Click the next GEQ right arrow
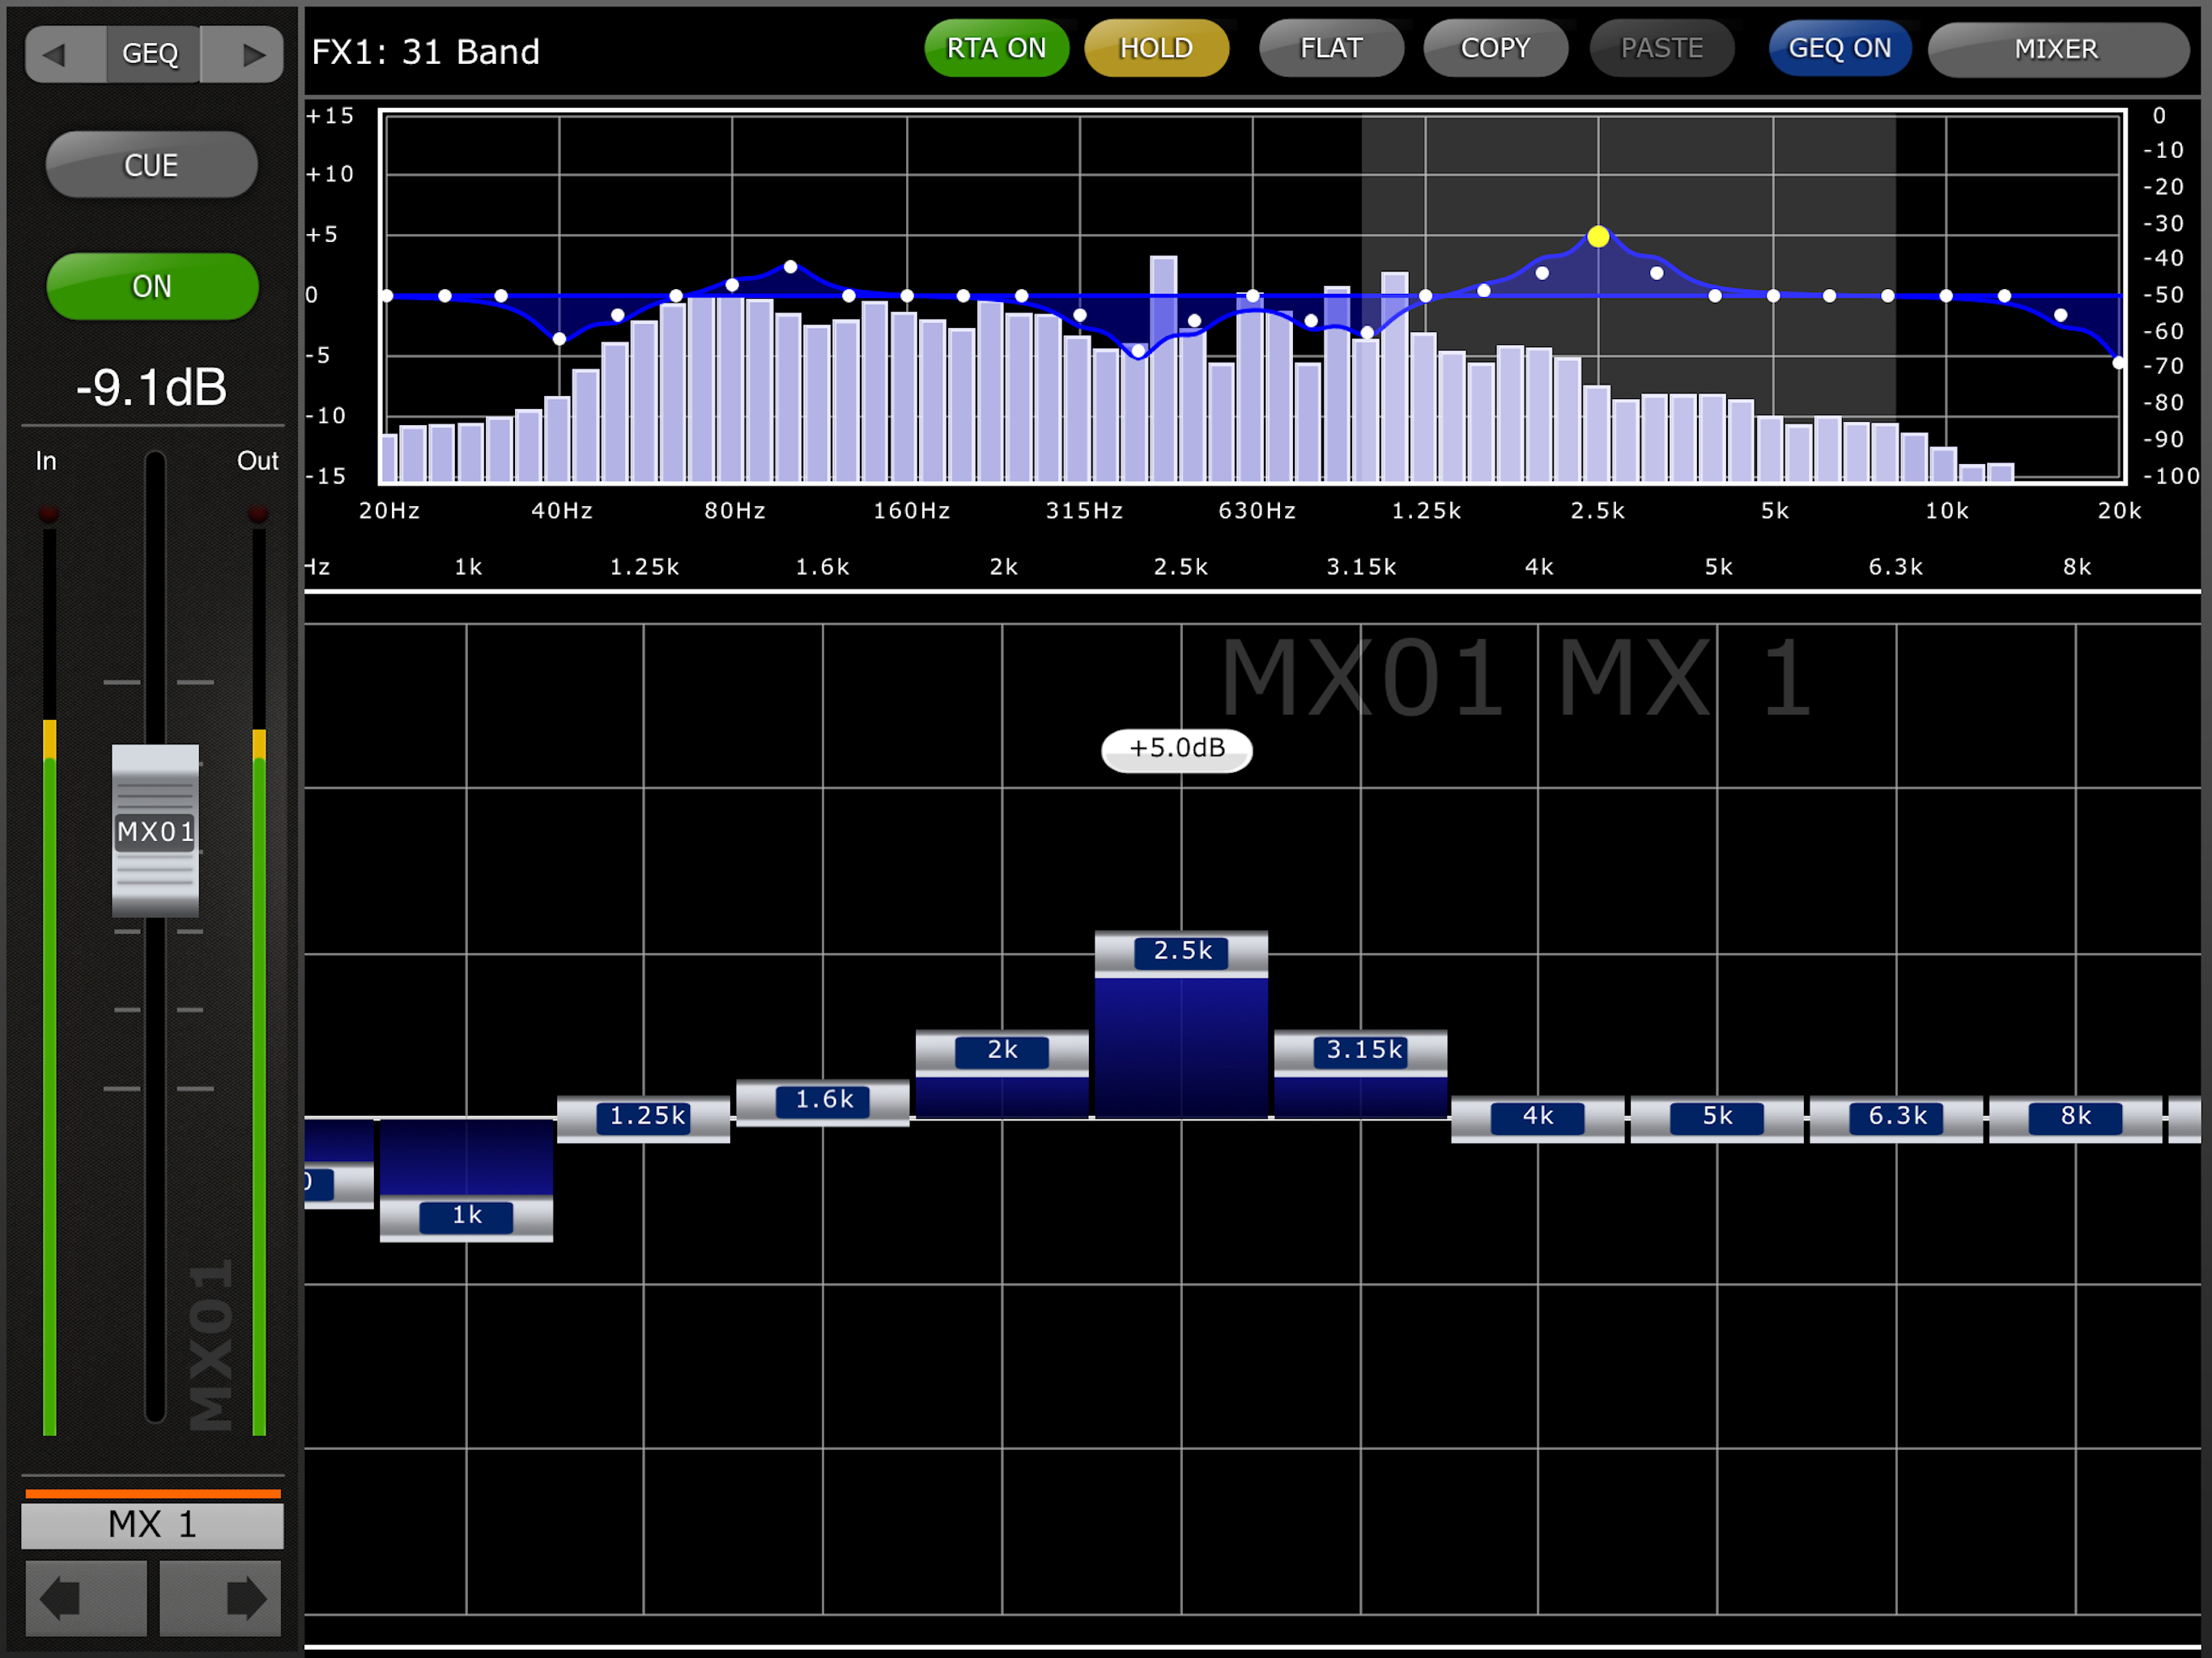Screen dimensions: 2212x1658 coord(250,54)
